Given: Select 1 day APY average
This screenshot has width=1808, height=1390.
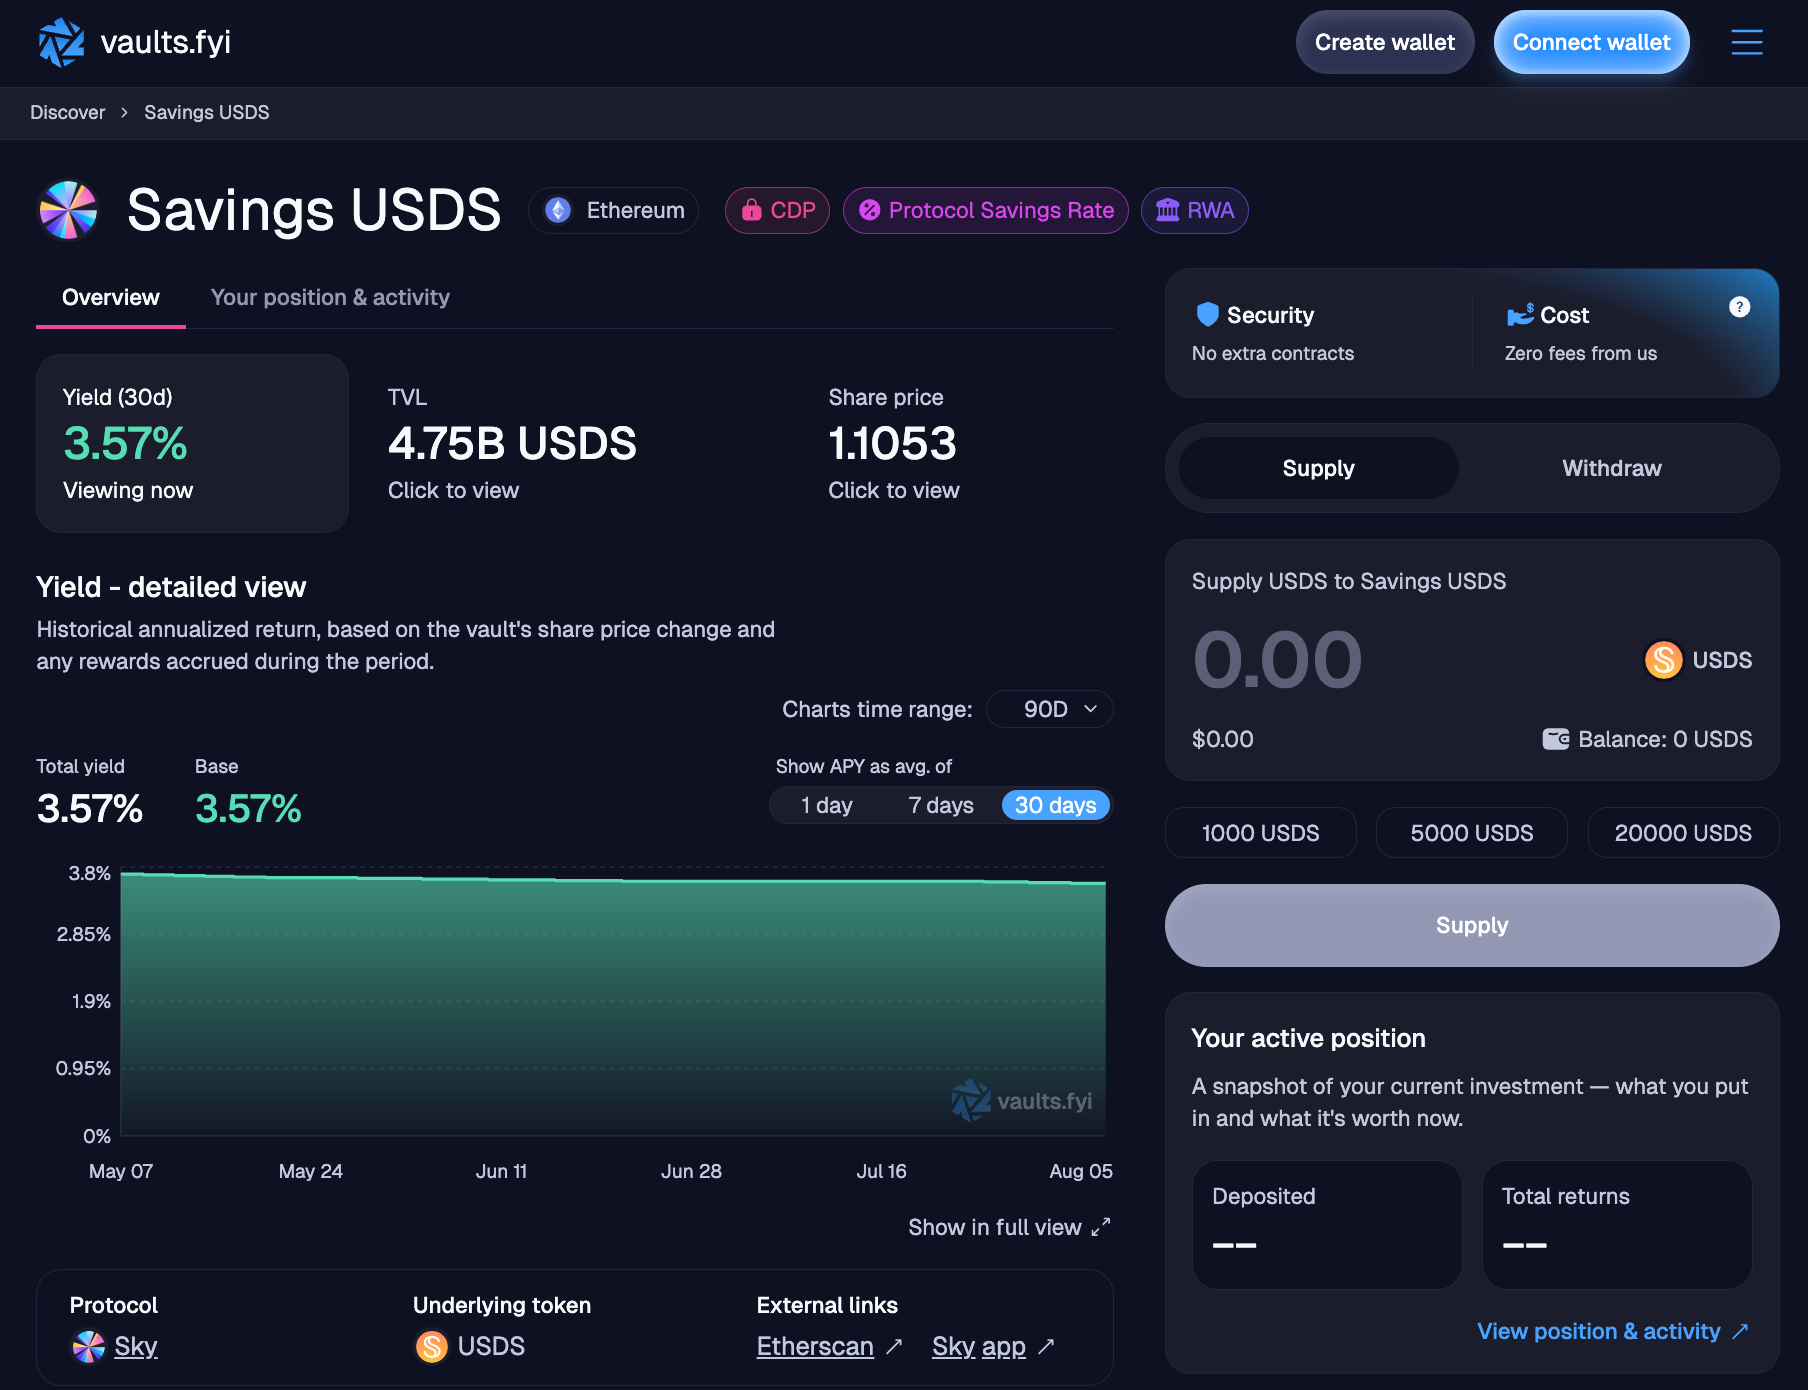Looking at the screenshot, I should pyautogui.click(x=826, y=805).
